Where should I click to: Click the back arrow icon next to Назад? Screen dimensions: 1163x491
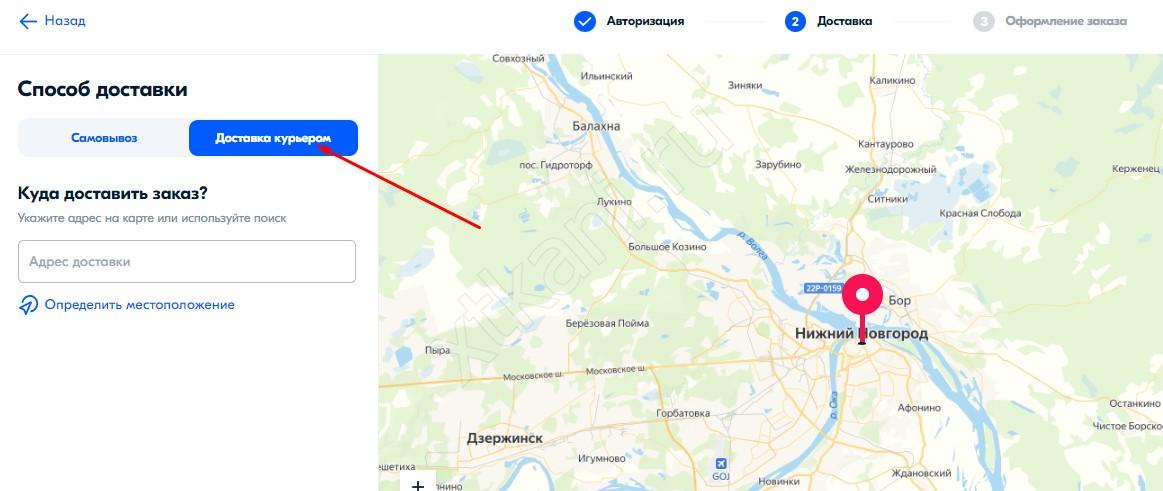[28, 21]
